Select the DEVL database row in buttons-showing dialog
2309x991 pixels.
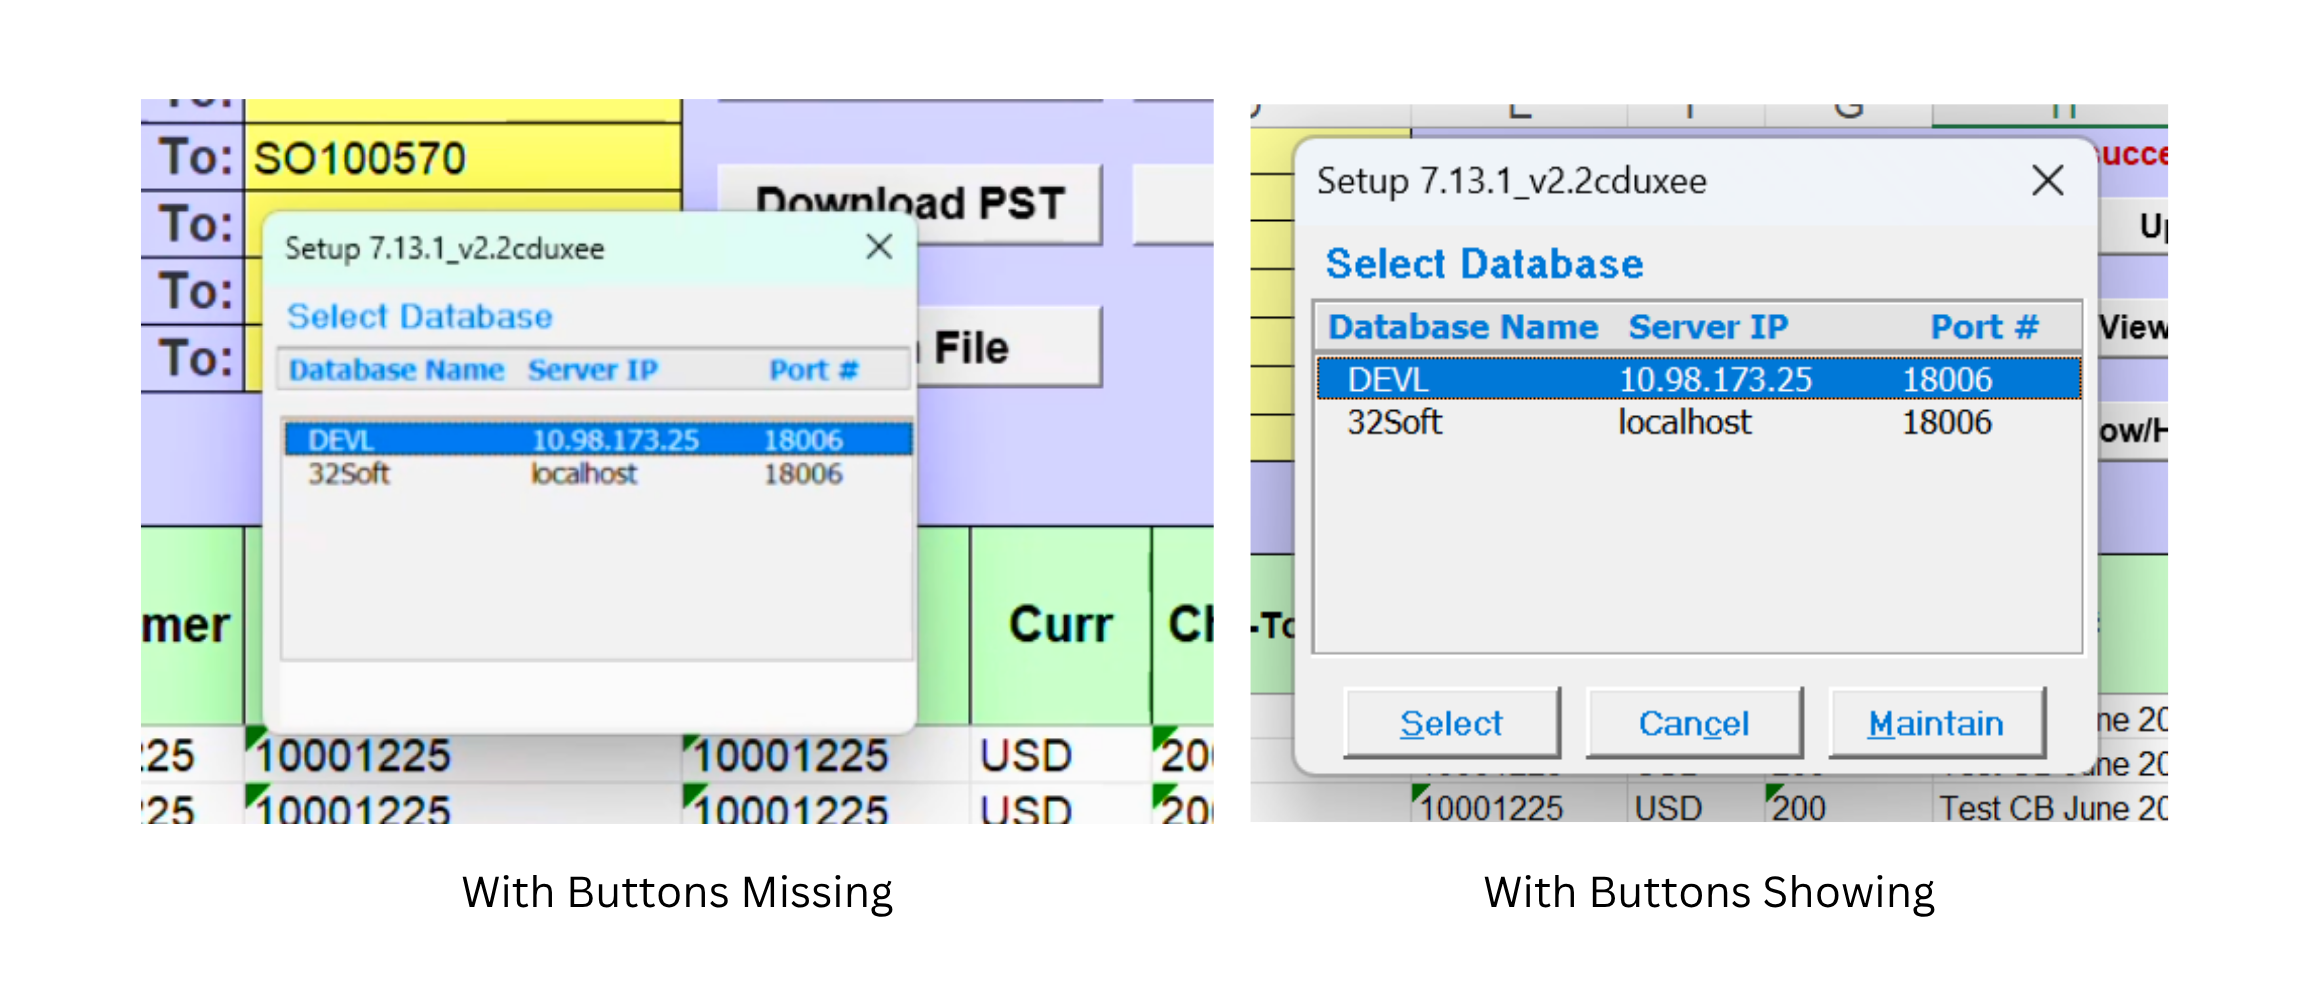(1698, 380)
